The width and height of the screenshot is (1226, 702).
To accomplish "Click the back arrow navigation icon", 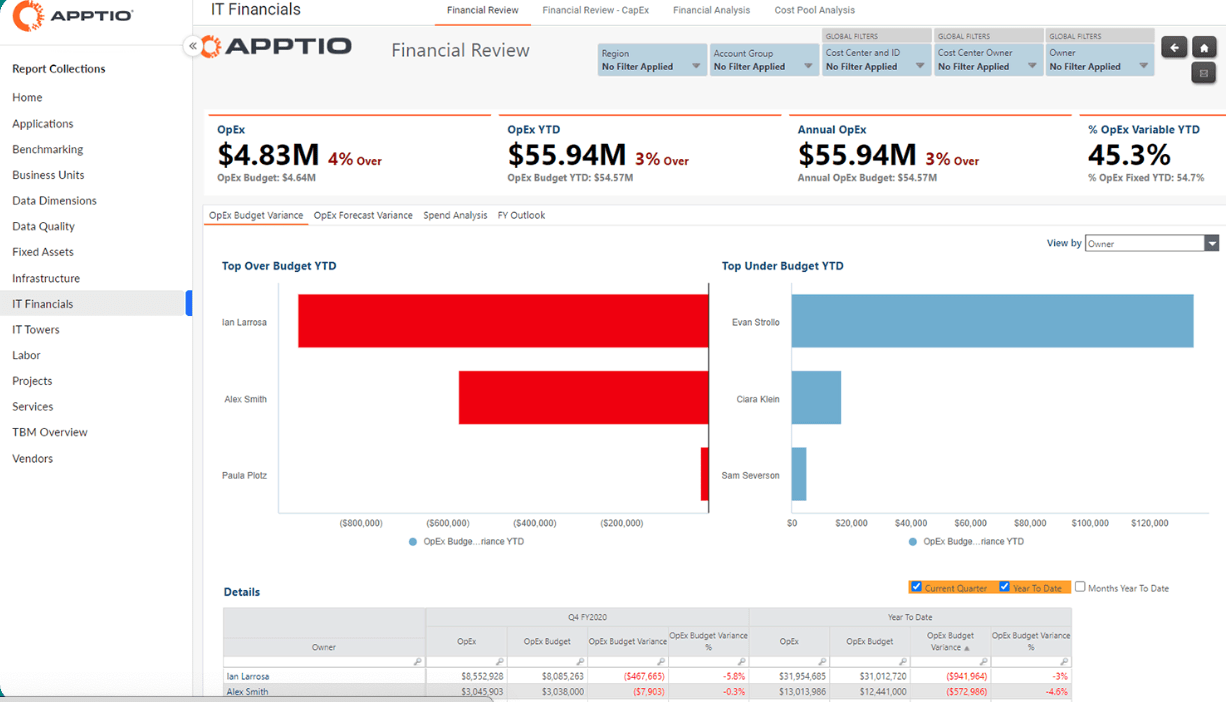I will pos(1174,47).
